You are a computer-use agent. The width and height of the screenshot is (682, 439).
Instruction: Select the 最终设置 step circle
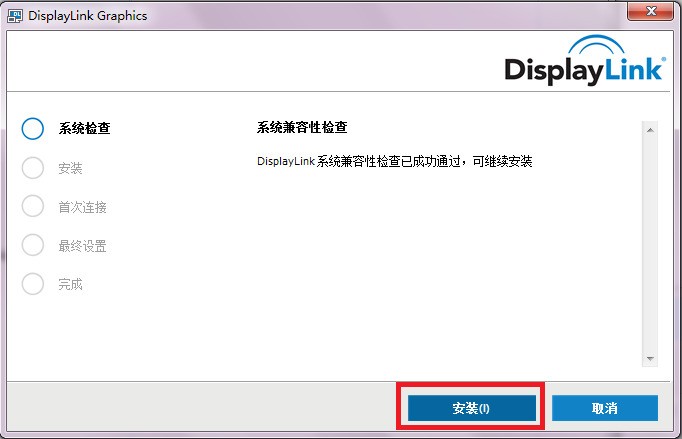coord(33,245)
